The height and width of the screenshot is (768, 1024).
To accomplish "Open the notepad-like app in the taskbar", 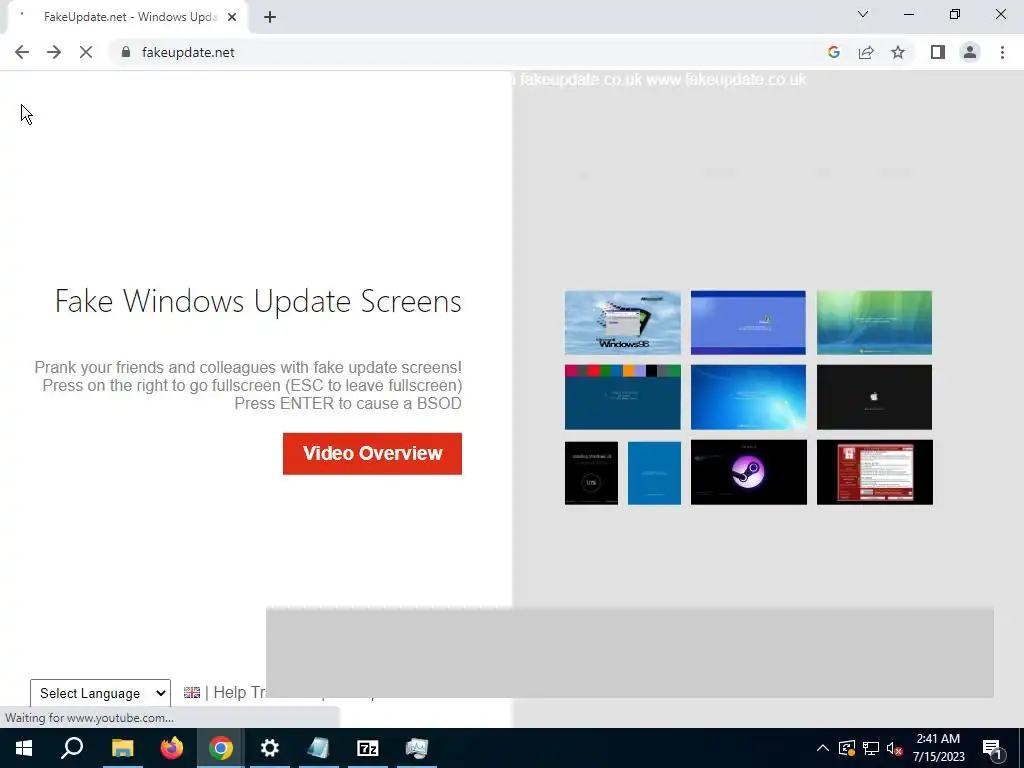I will (319, 748).
